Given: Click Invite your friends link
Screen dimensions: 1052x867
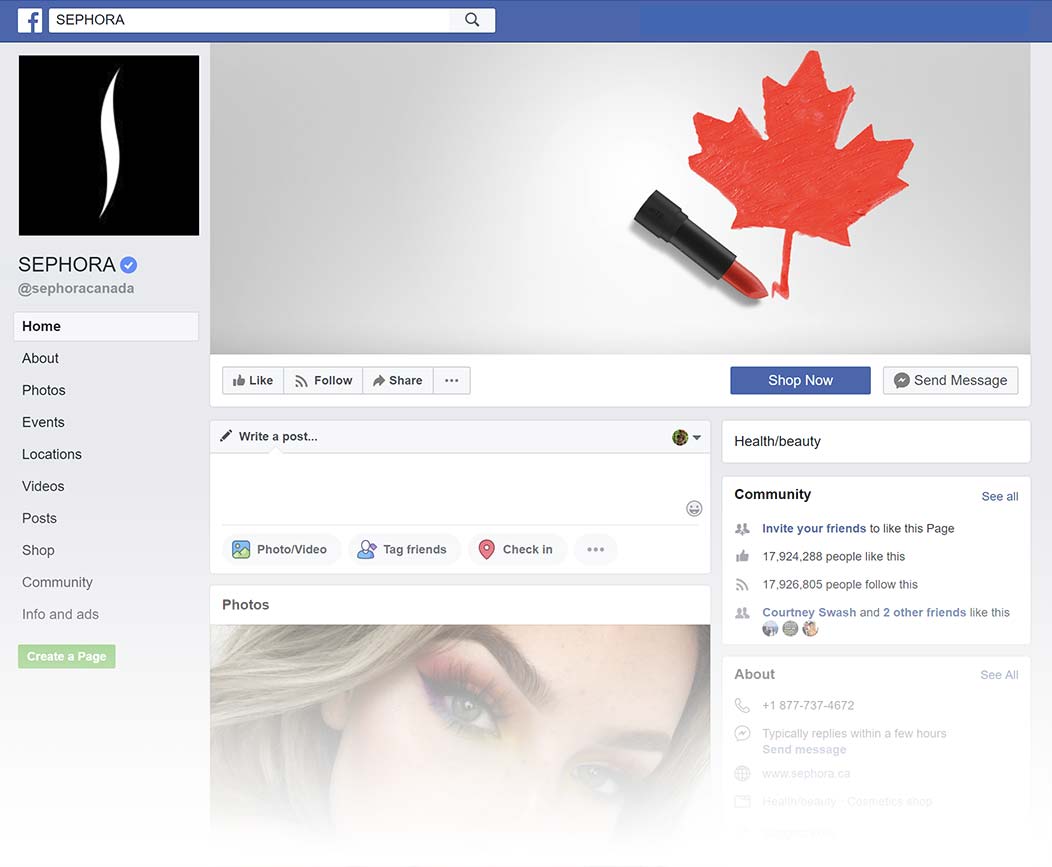Looking at the screenshot, I should [x=814, y=529].
